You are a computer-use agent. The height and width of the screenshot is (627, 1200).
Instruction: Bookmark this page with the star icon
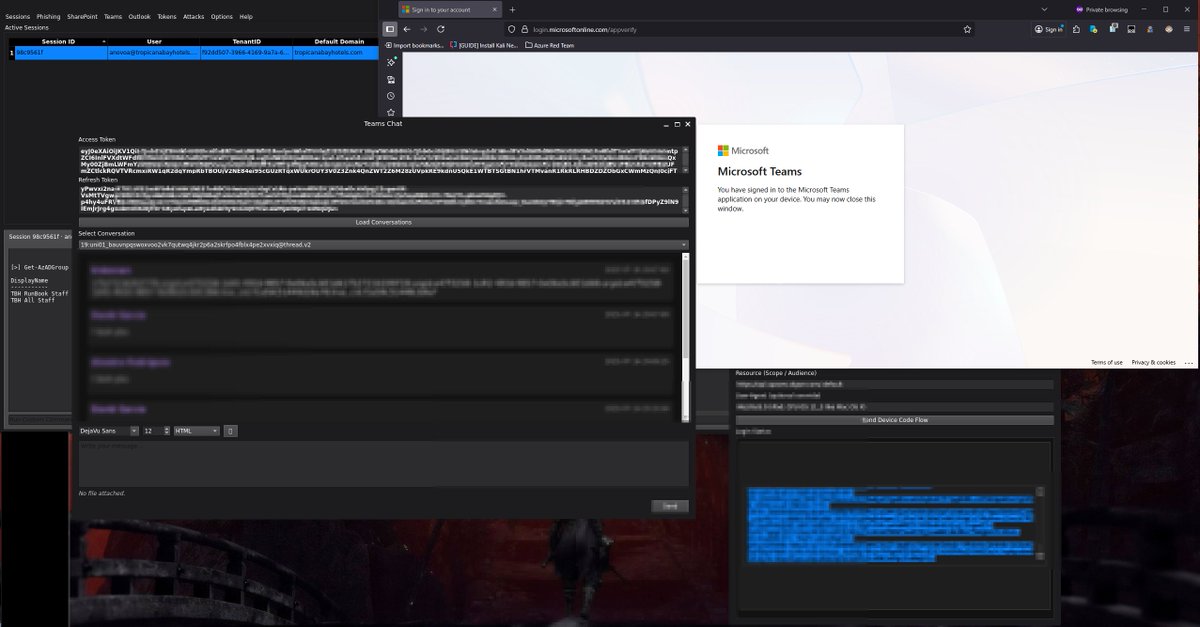(x=968, y=30)
